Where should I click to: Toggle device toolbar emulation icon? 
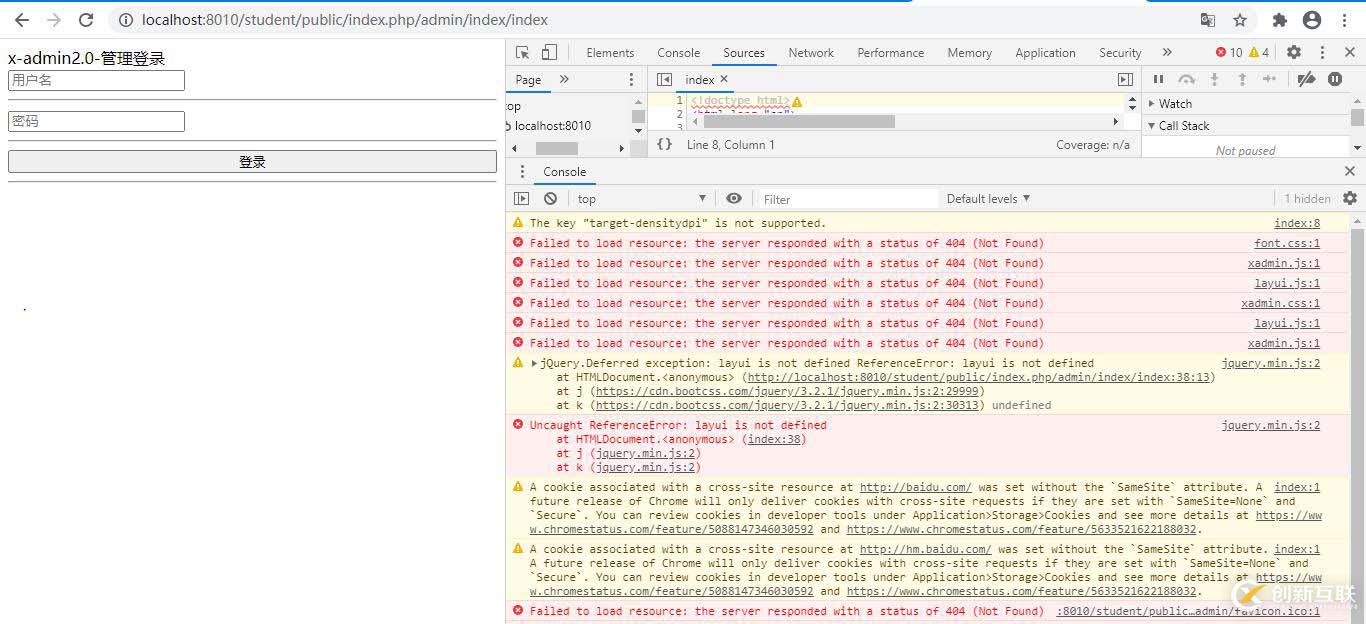[549, 53]
